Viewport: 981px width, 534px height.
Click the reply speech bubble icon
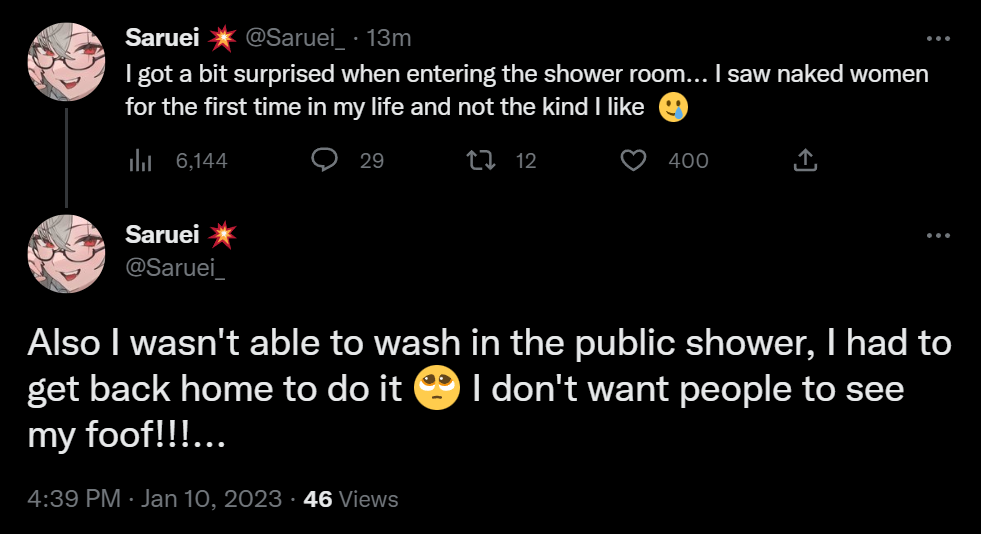324,160
